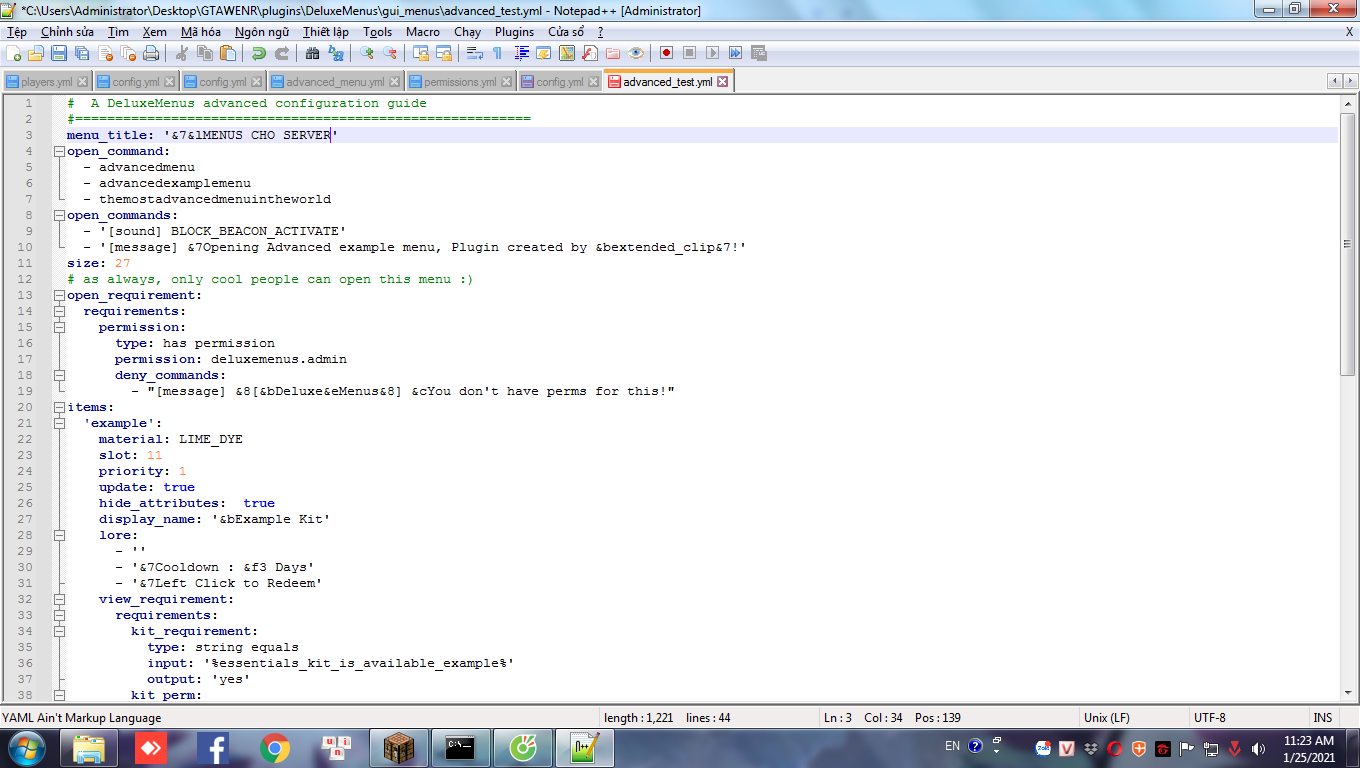Undo the last edit with the green arrow
This screenshot has height=768, width=1360.
[259, 53]
